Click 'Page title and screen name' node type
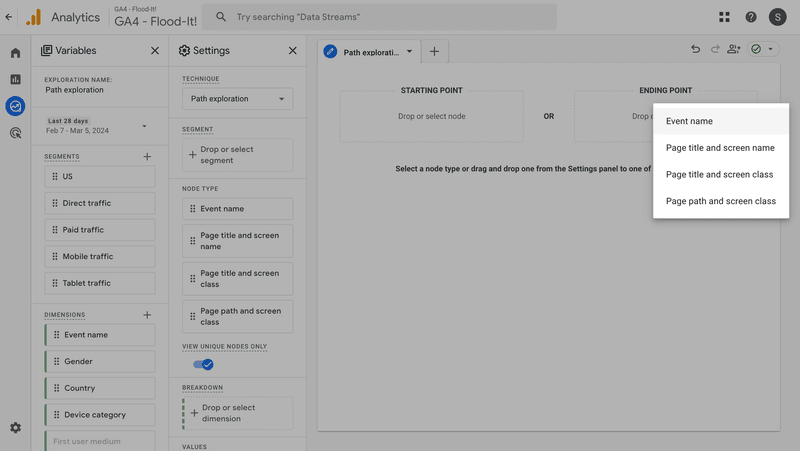This screenshot has width=800, height=451. (x=238, y=241)
